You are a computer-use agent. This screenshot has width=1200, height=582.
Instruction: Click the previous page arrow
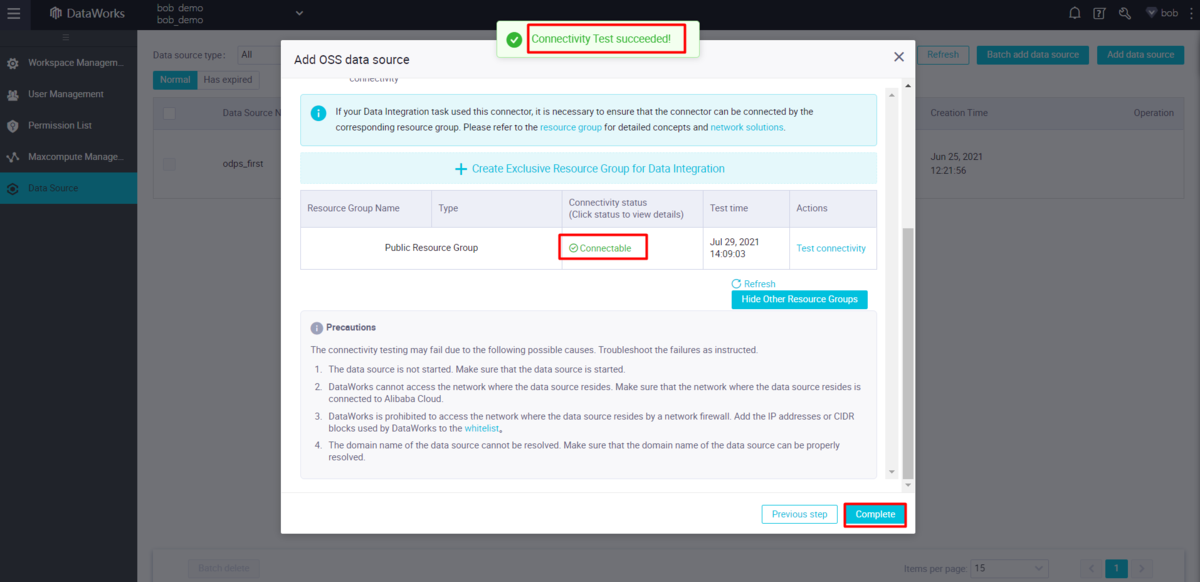click(x=1091, y=567)
